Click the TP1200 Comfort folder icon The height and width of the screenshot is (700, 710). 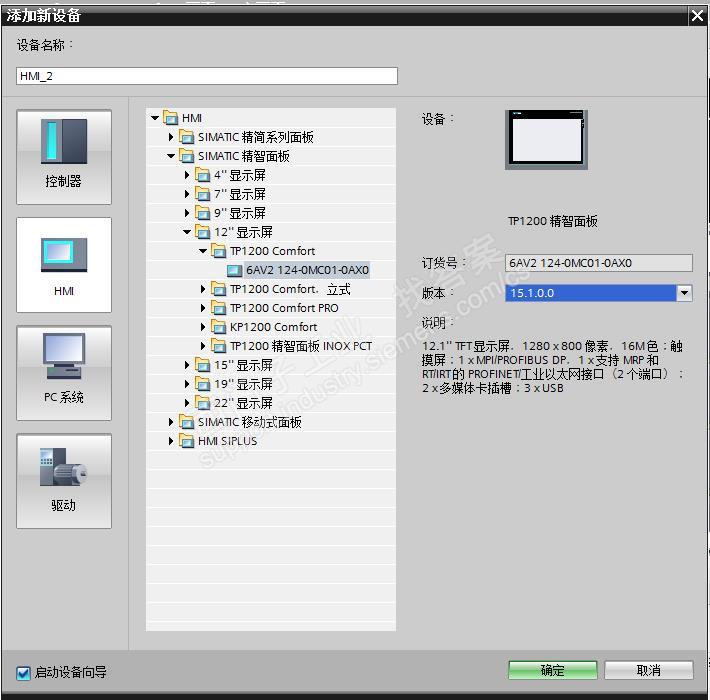pos(219,251)
